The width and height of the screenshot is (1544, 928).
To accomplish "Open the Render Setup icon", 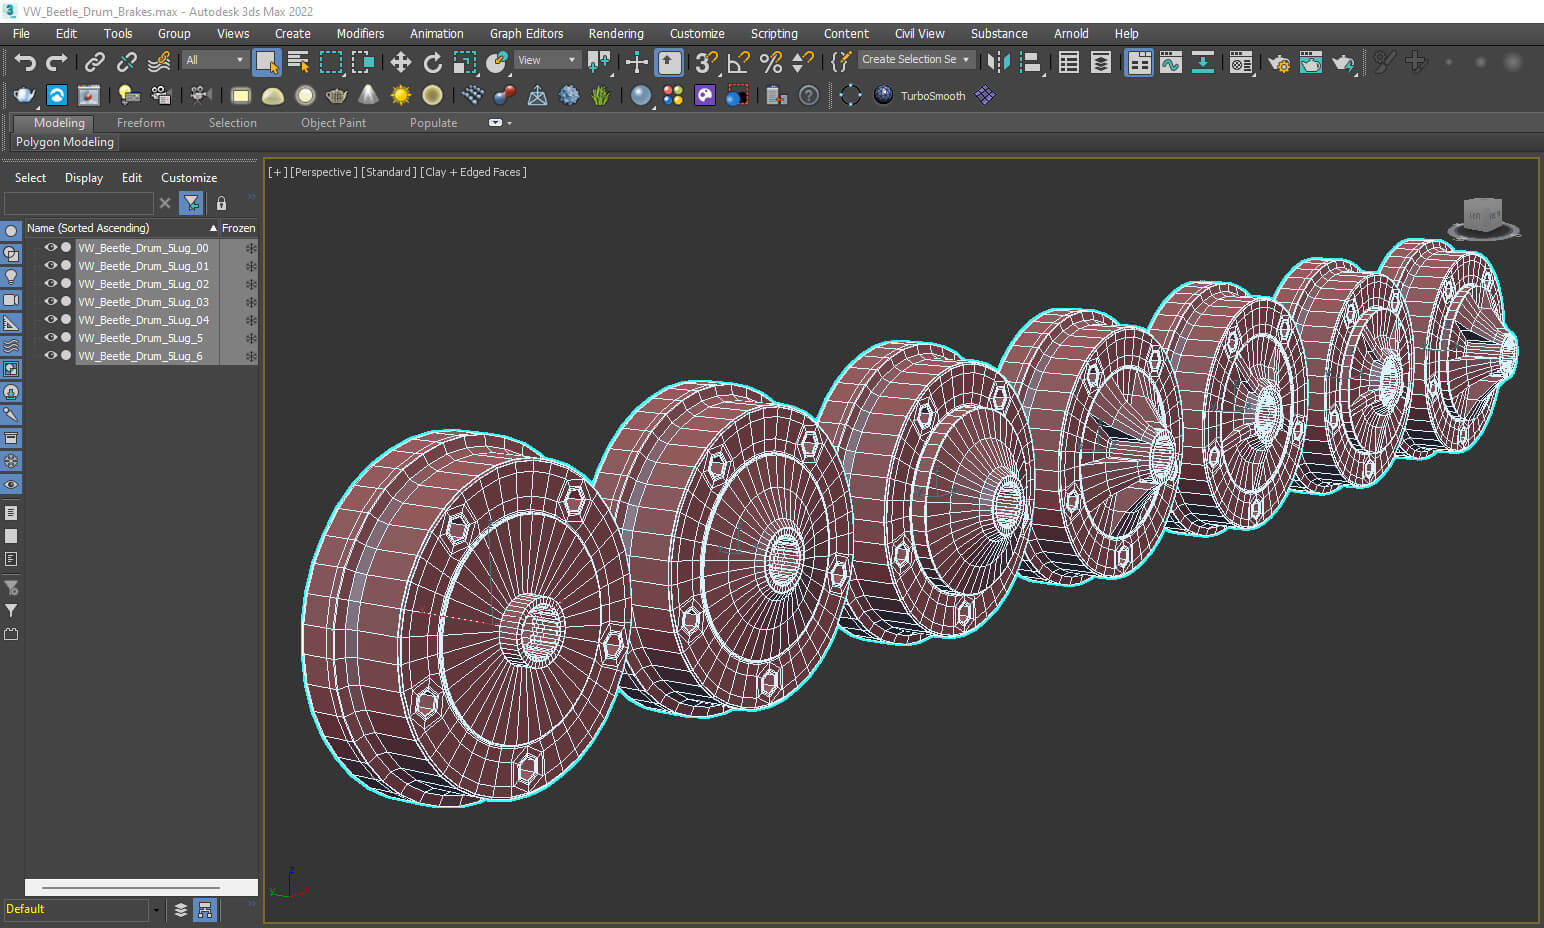I will [x=1278, y=62].
